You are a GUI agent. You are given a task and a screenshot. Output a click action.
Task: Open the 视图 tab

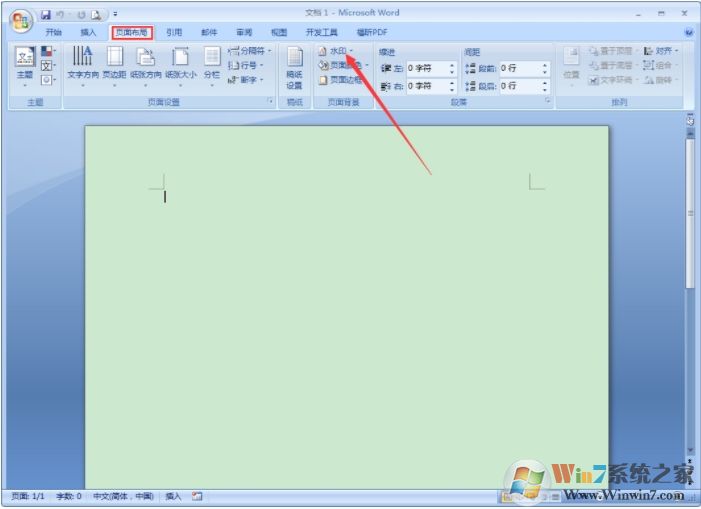pyautogui.click(x=279, y=32)
